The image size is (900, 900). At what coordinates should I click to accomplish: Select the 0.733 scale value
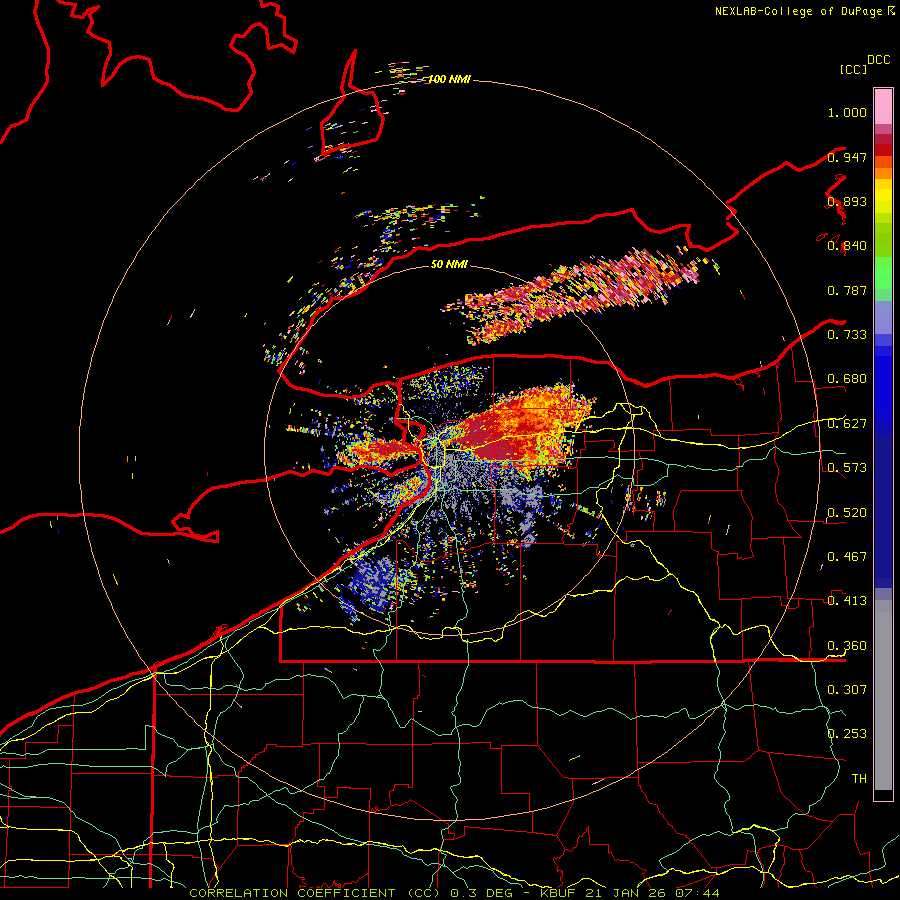pyautogui.click(x=847, y=335)
